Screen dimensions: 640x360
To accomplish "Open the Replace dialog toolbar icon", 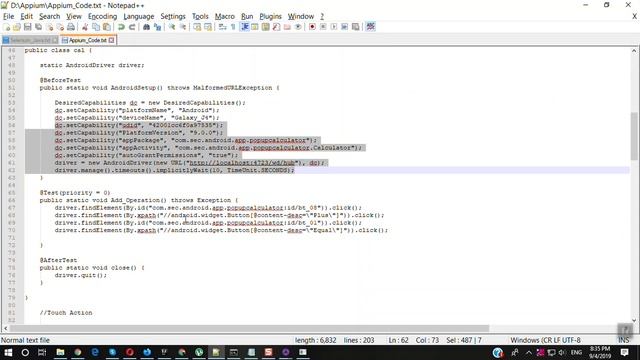I will (157, 27).
